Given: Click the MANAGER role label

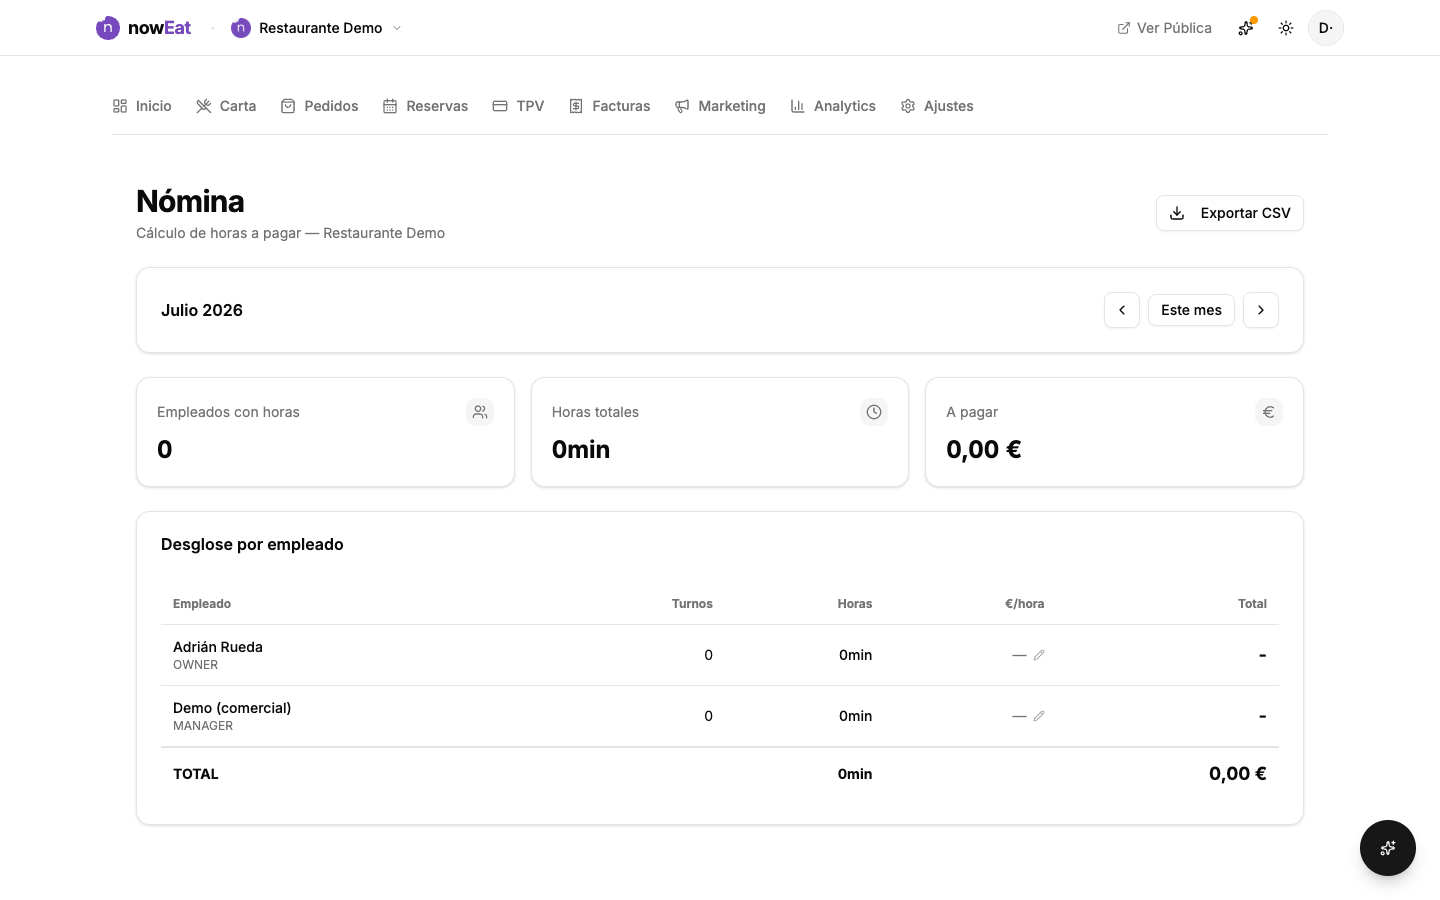Looking at the screenshot, I should point(203,726).
